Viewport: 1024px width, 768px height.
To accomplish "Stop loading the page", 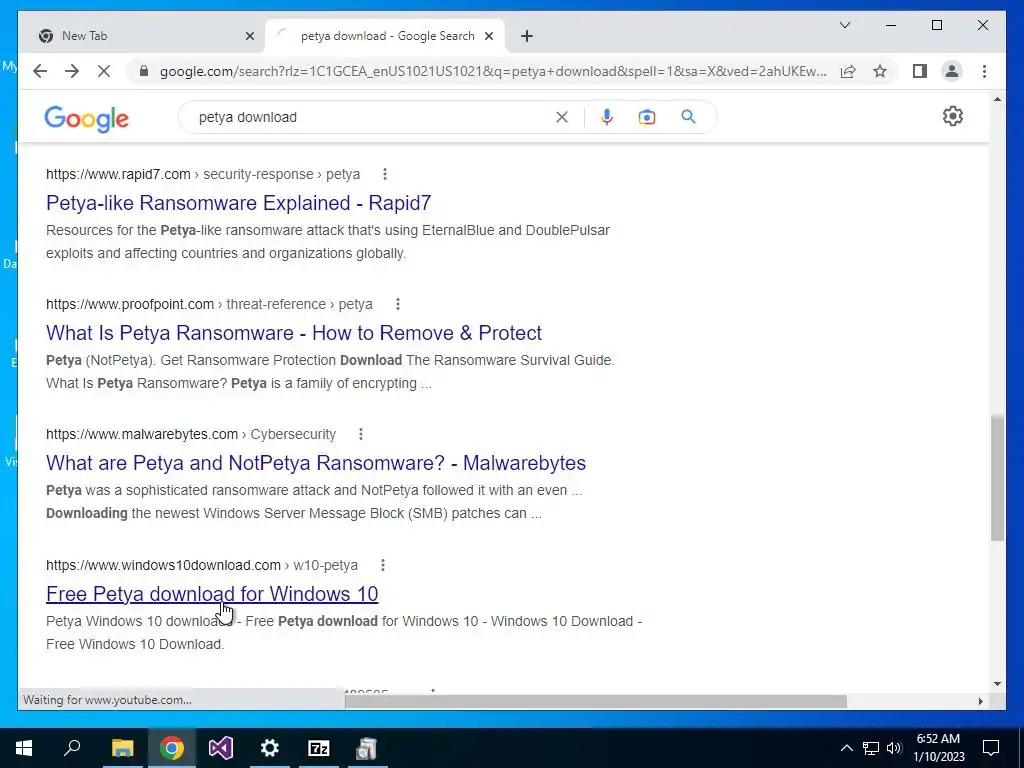I will click(104, 71).
